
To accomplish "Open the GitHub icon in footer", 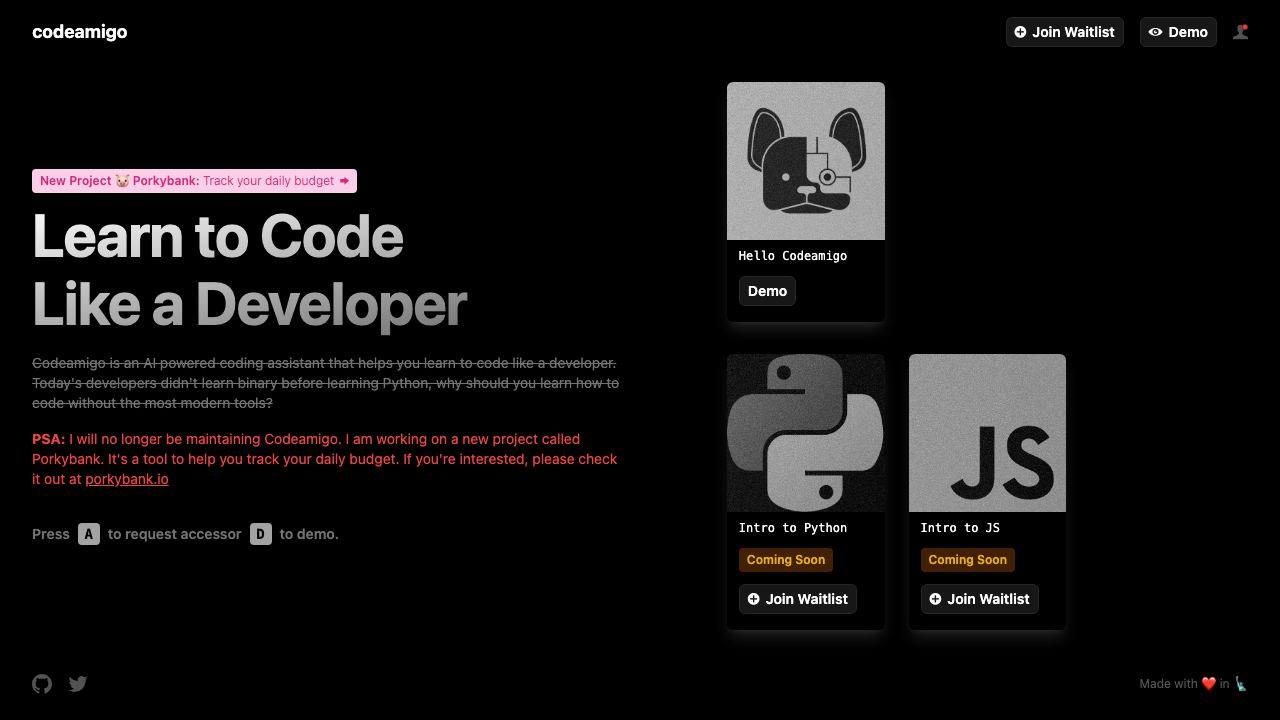I will coord(42,684).
